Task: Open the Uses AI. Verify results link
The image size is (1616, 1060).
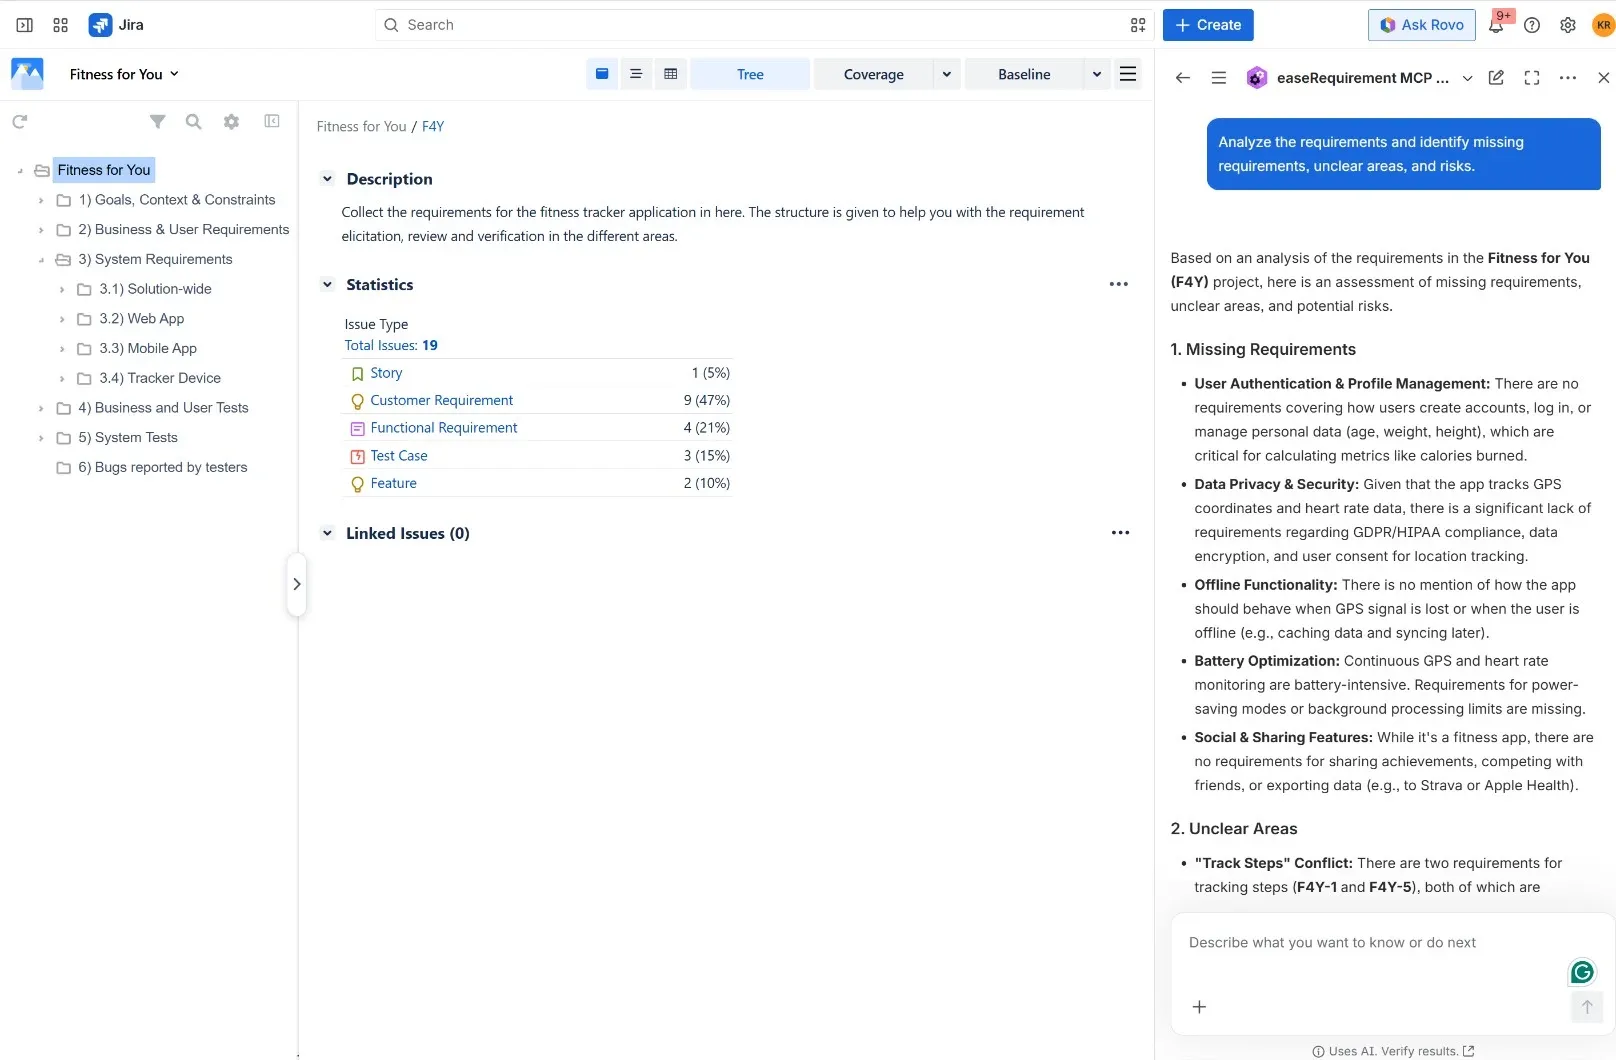Action: pyautogui.click(x=1394, y=1051)
